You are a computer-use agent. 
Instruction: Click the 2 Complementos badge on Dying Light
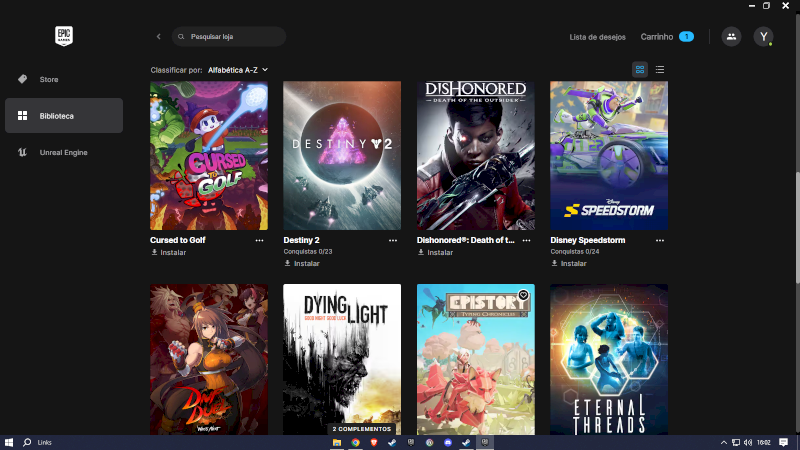coord(362,429)
